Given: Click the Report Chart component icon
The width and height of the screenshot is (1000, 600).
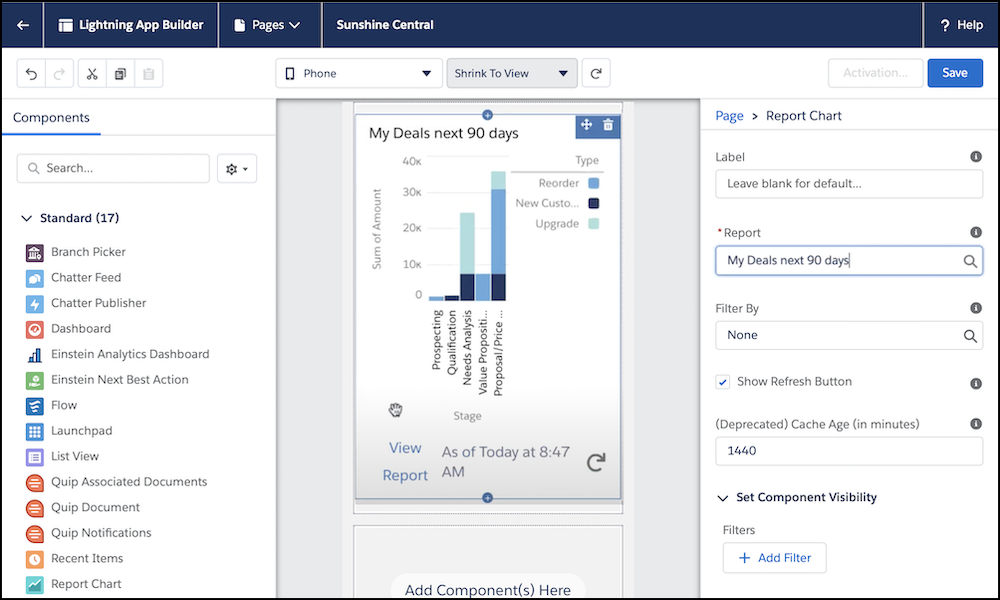Looking at the screenshot, I should [x=34, y=583].
